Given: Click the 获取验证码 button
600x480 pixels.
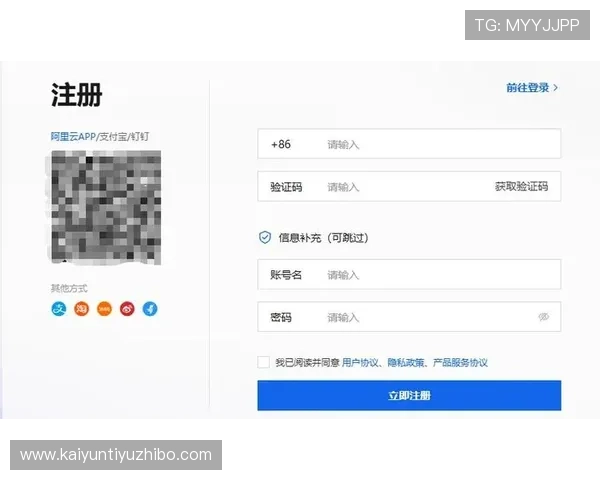Looking at the screenshot, I should tap(521, 186).
